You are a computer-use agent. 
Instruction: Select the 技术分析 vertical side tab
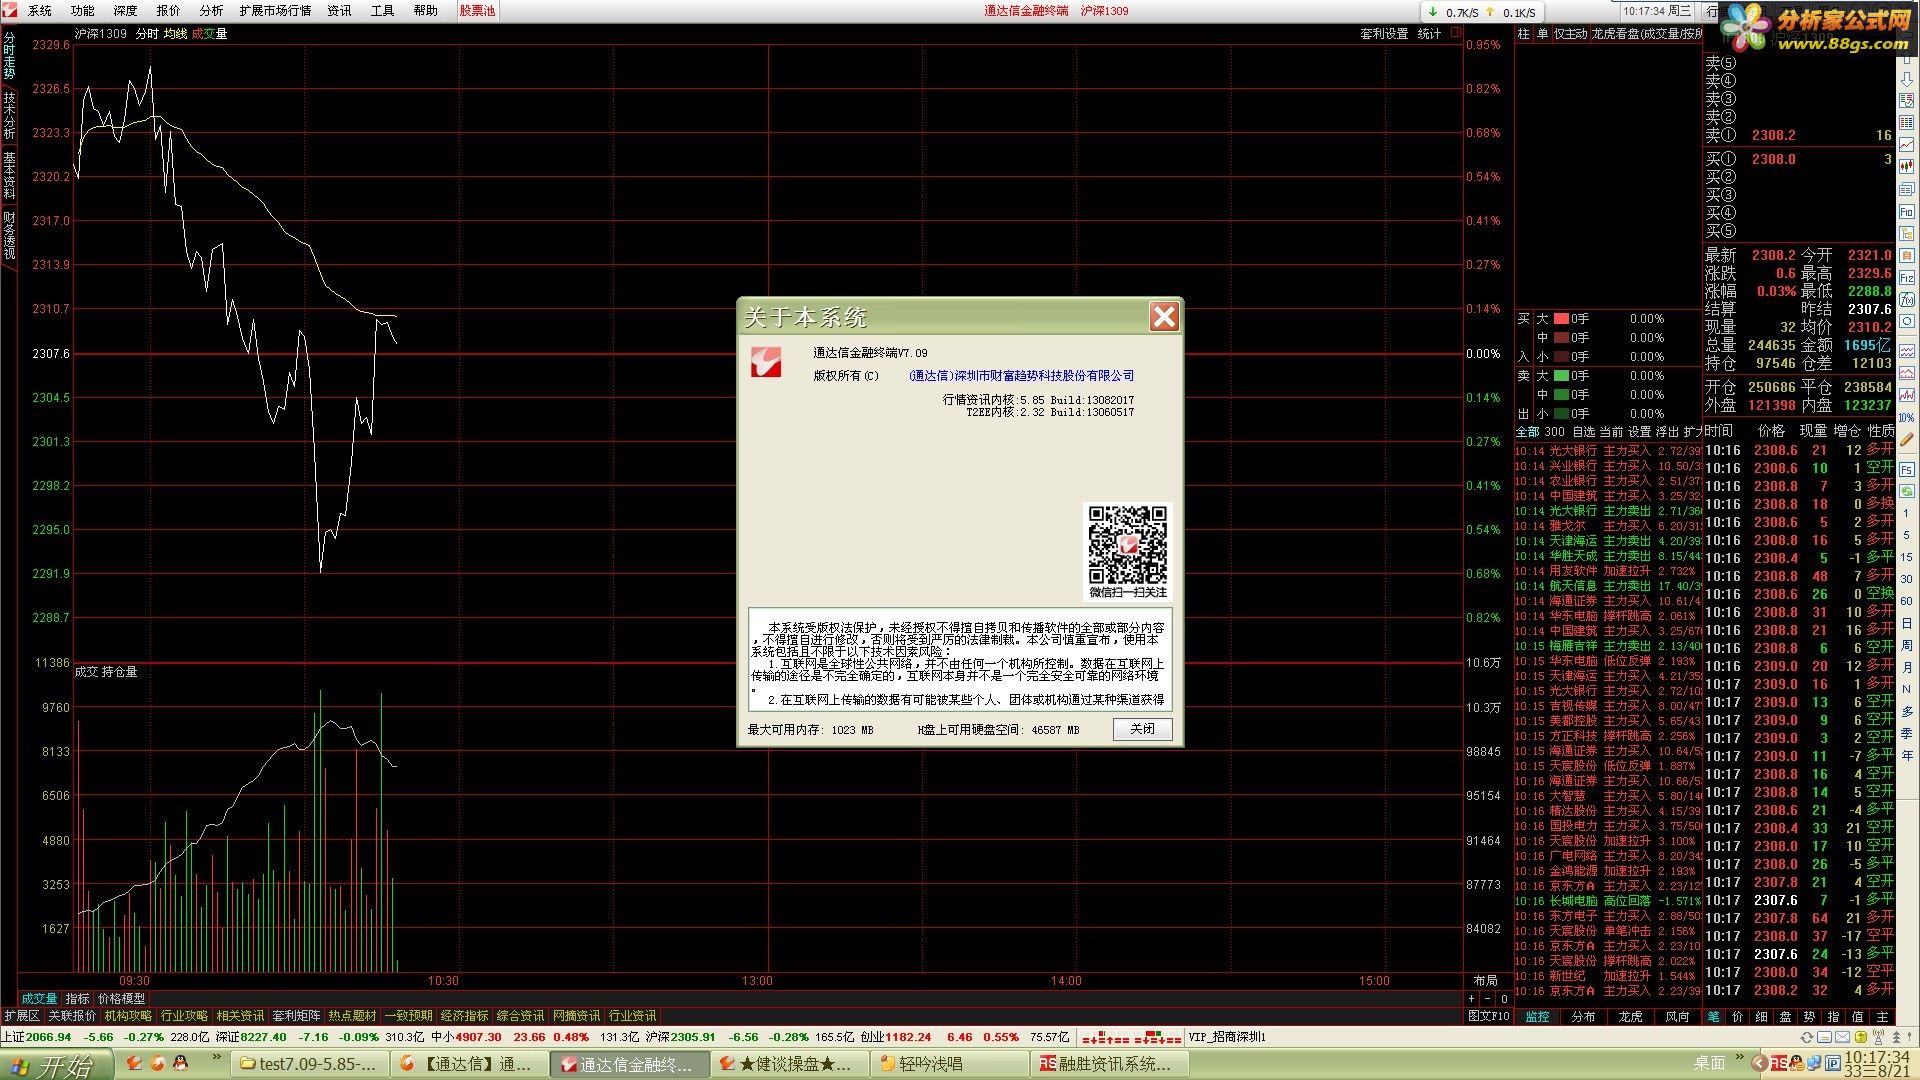point(9,115)
